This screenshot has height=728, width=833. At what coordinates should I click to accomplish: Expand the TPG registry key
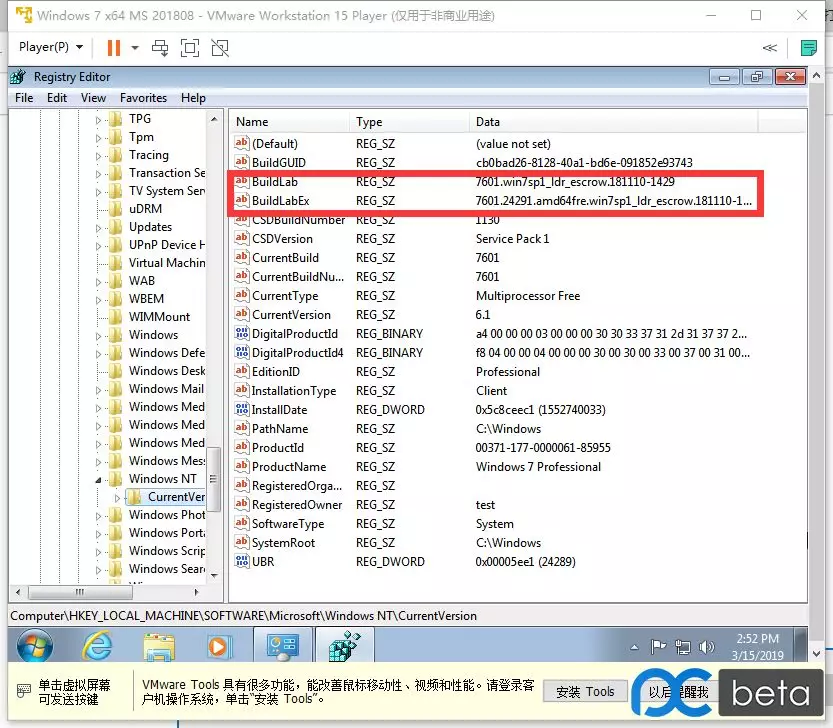pos(98,120)
